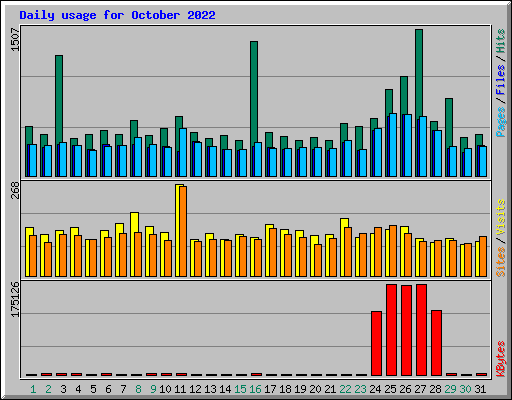The width and height of the screenshot is (512, 400).
Task: Click the red KBytes bar for day 26
Action: tap(406, 330)
